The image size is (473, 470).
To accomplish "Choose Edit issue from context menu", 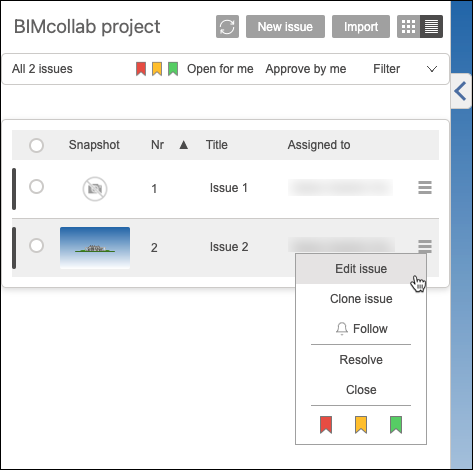I will click(x=361, y=269).
